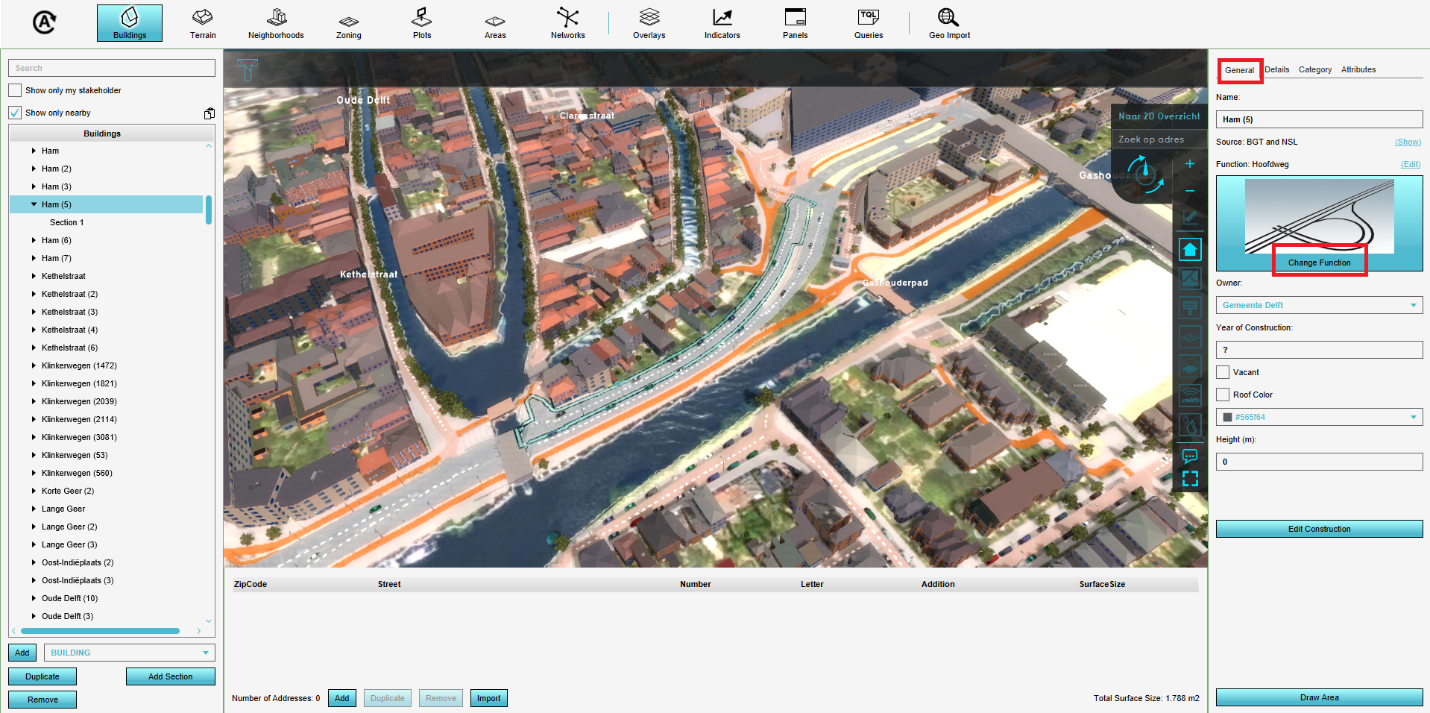This screenshot has width=1430, height=713.
Task: Switch to the Details tab
Action: click(x=1276, y=70)
